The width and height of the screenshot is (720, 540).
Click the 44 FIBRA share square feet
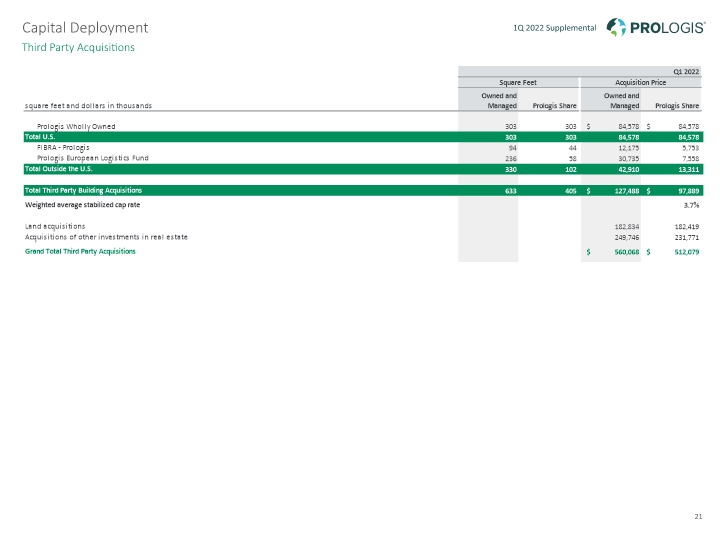[x=572, y=148]
